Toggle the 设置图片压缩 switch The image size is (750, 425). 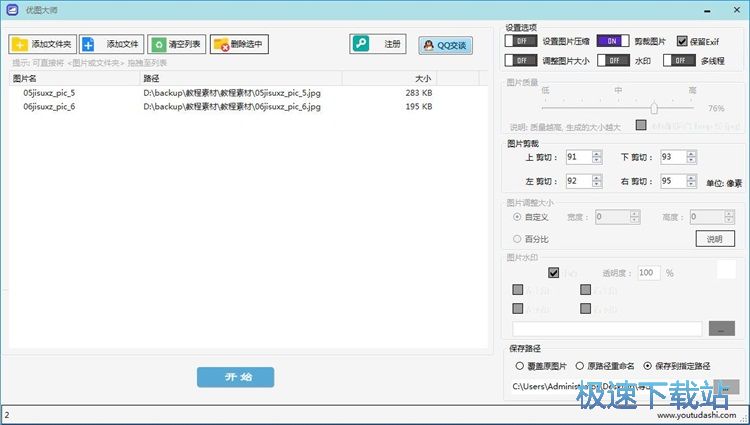click(521, 41)
